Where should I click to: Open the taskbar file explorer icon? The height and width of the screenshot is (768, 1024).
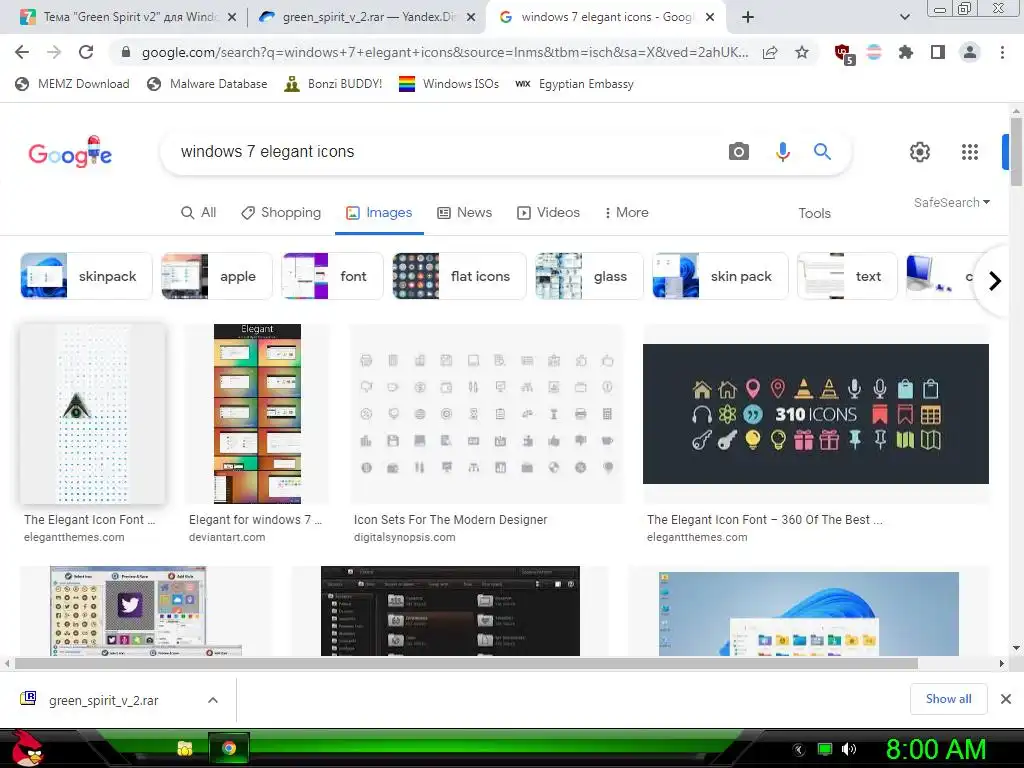[185, 748]
